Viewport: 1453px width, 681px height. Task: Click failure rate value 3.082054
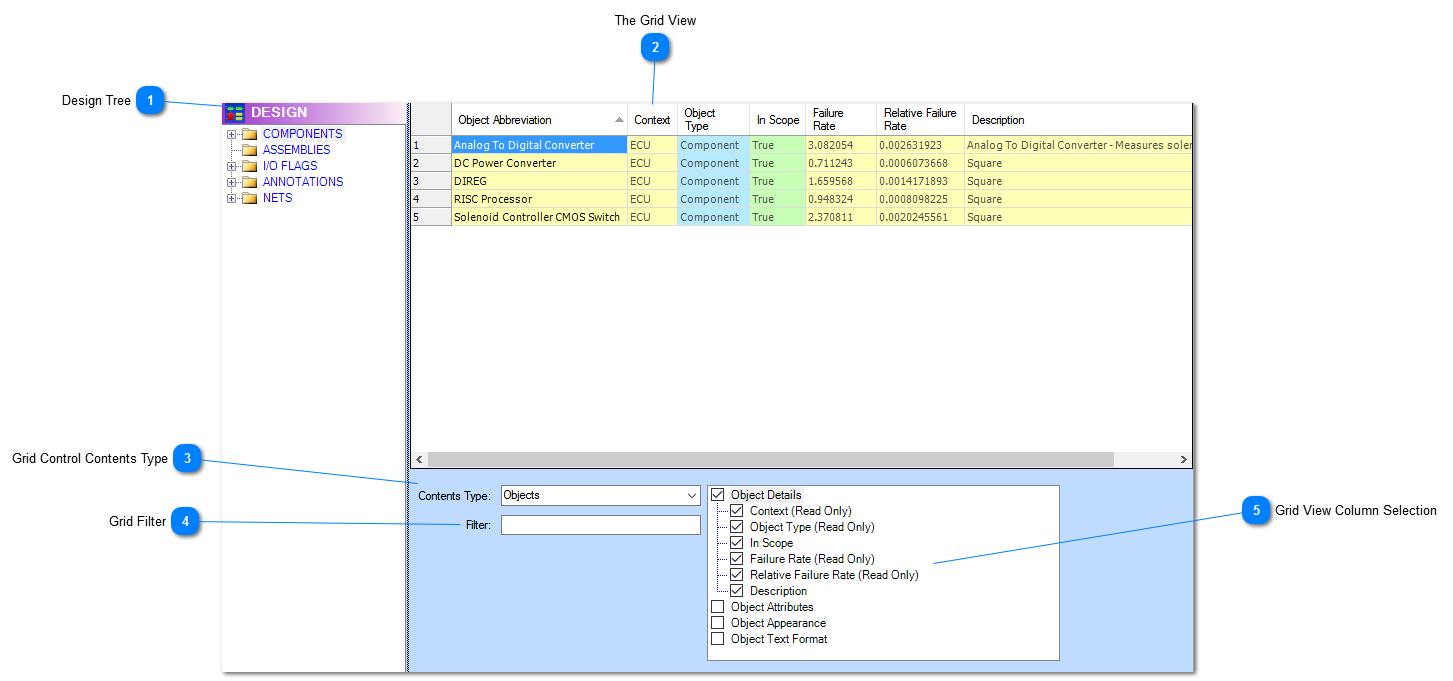(x=841, y=145)
